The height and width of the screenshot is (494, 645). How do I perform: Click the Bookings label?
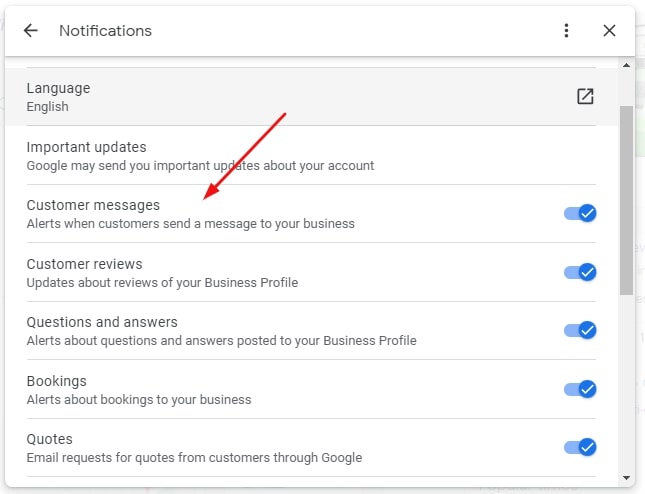tap(57, 381)
